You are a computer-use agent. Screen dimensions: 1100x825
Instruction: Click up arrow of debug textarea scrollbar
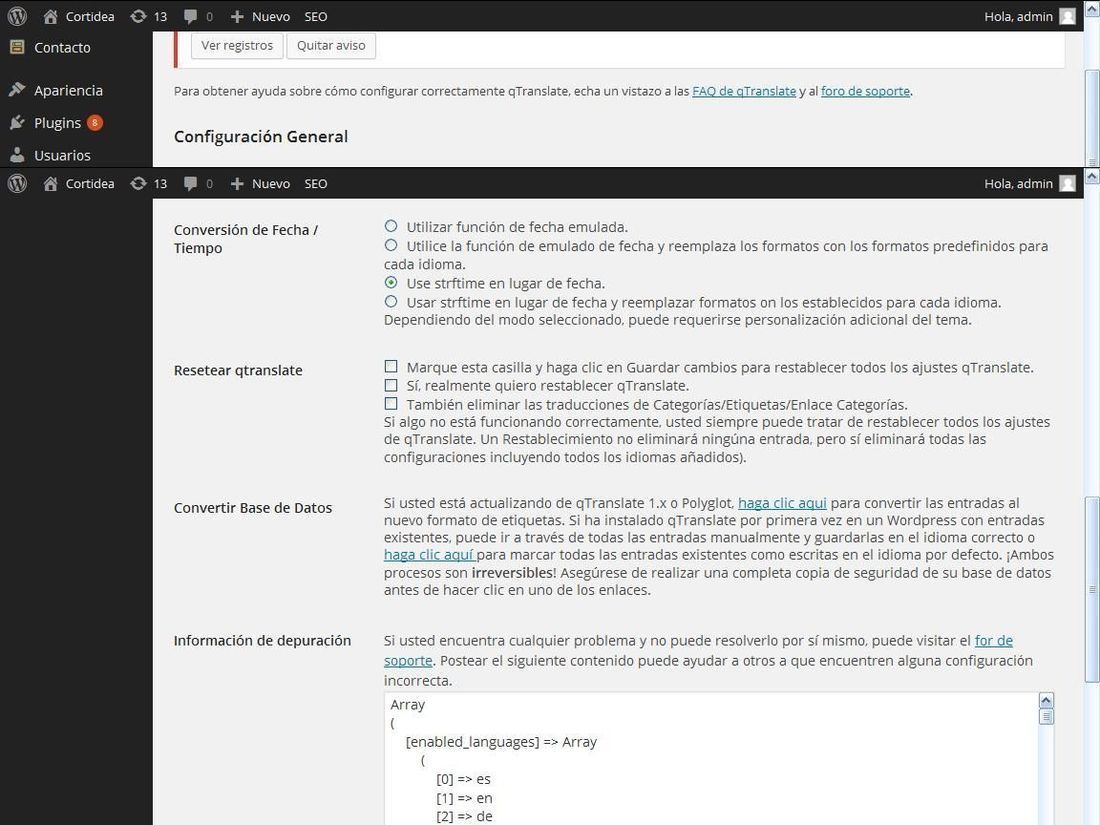[x=1046, y=700]
